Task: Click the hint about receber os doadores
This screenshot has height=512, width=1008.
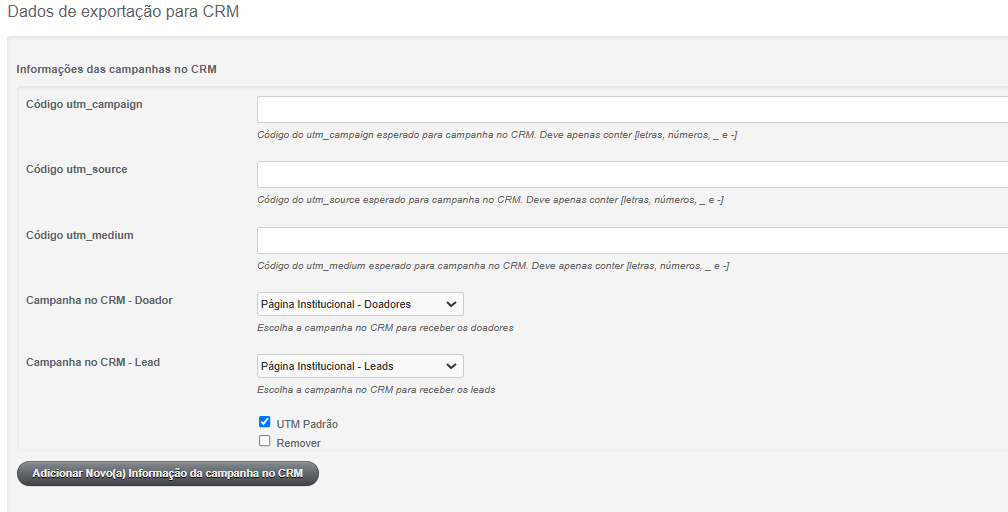Action: pyautogui.click(x=385, y=328)
